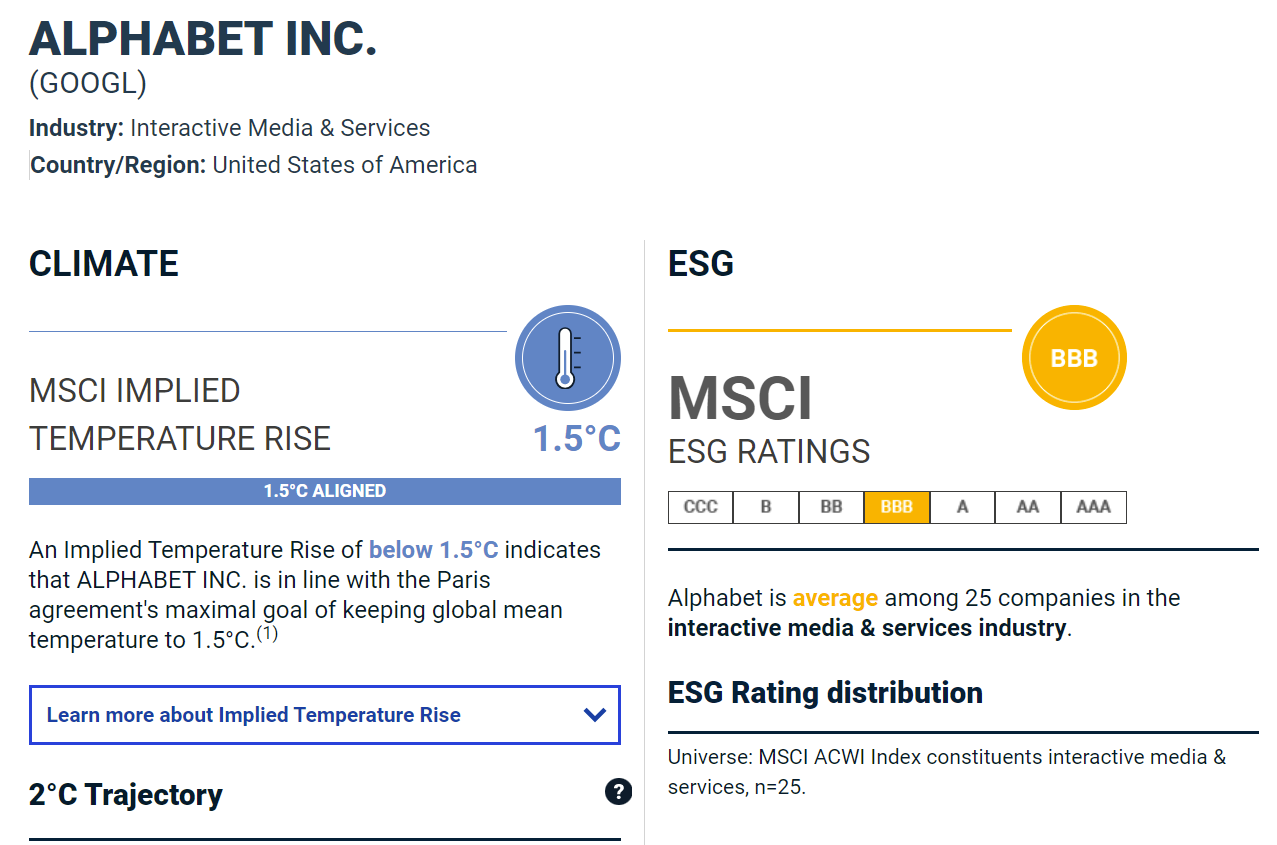This screenshot has width=1277, height=845.
Task: Select the AAA rating box
Action: [1093, 507]
